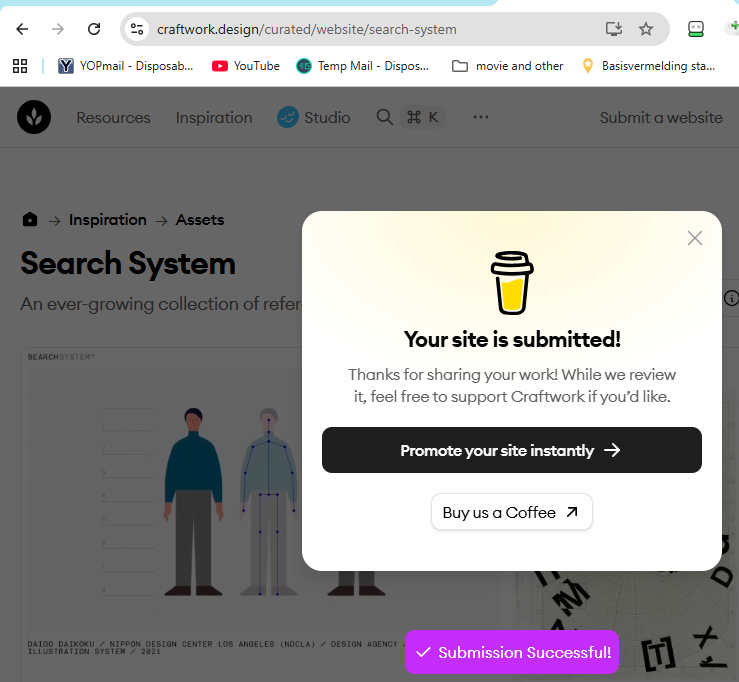Click the install app icon in address bar

(x=614, y=29)
